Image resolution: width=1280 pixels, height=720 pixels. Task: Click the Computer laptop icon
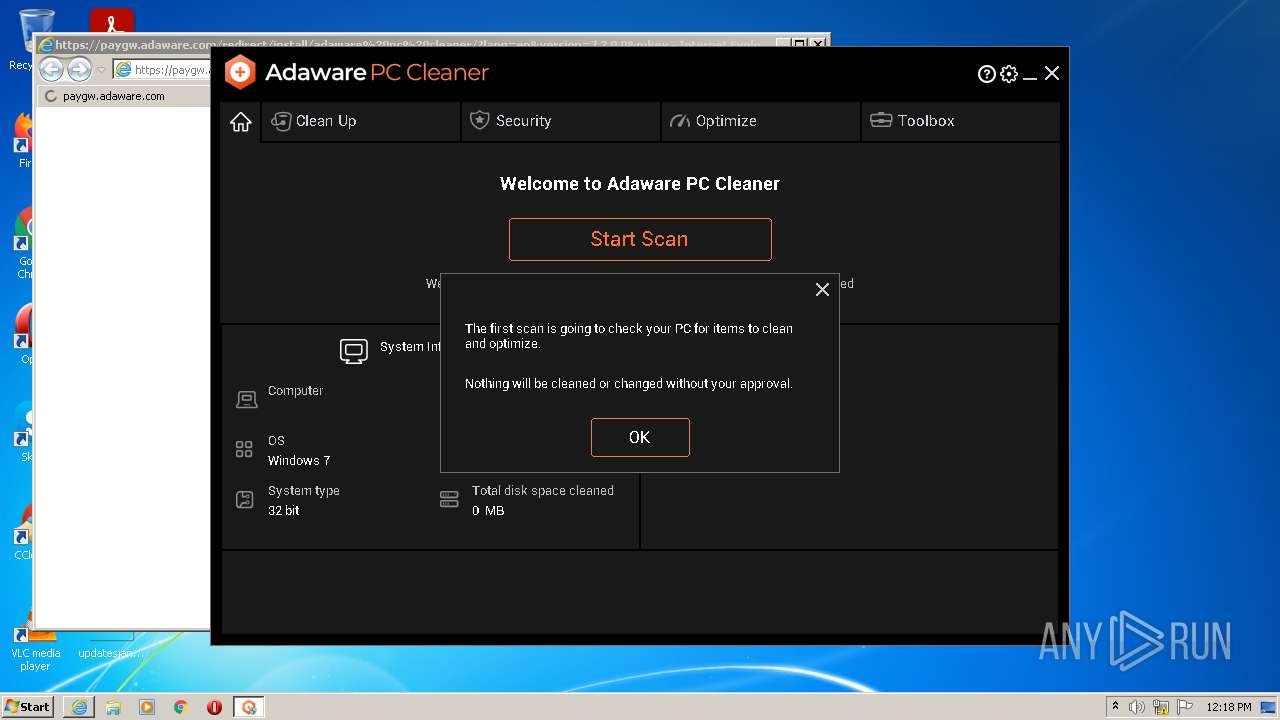pyautogui.click(x=246, y=400)
